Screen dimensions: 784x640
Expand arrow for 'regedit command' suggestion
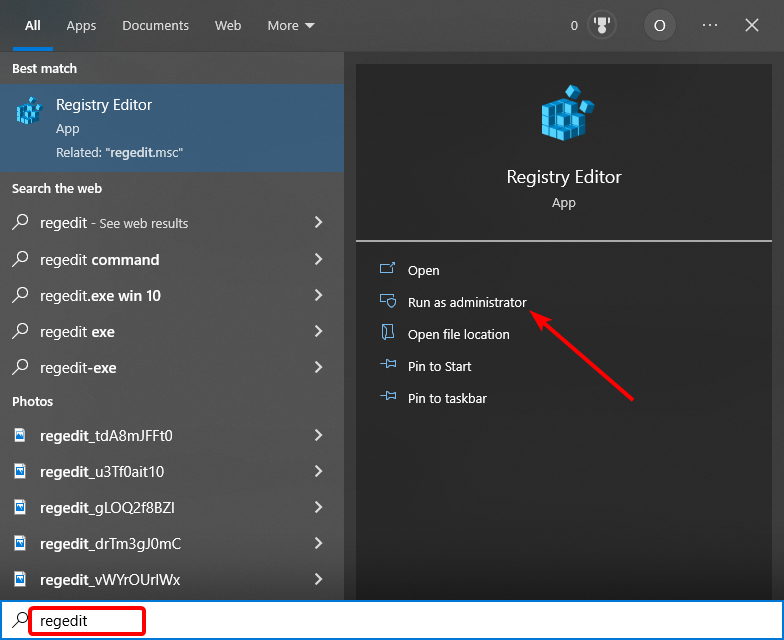pyautogui.click(x=318, y=258)
